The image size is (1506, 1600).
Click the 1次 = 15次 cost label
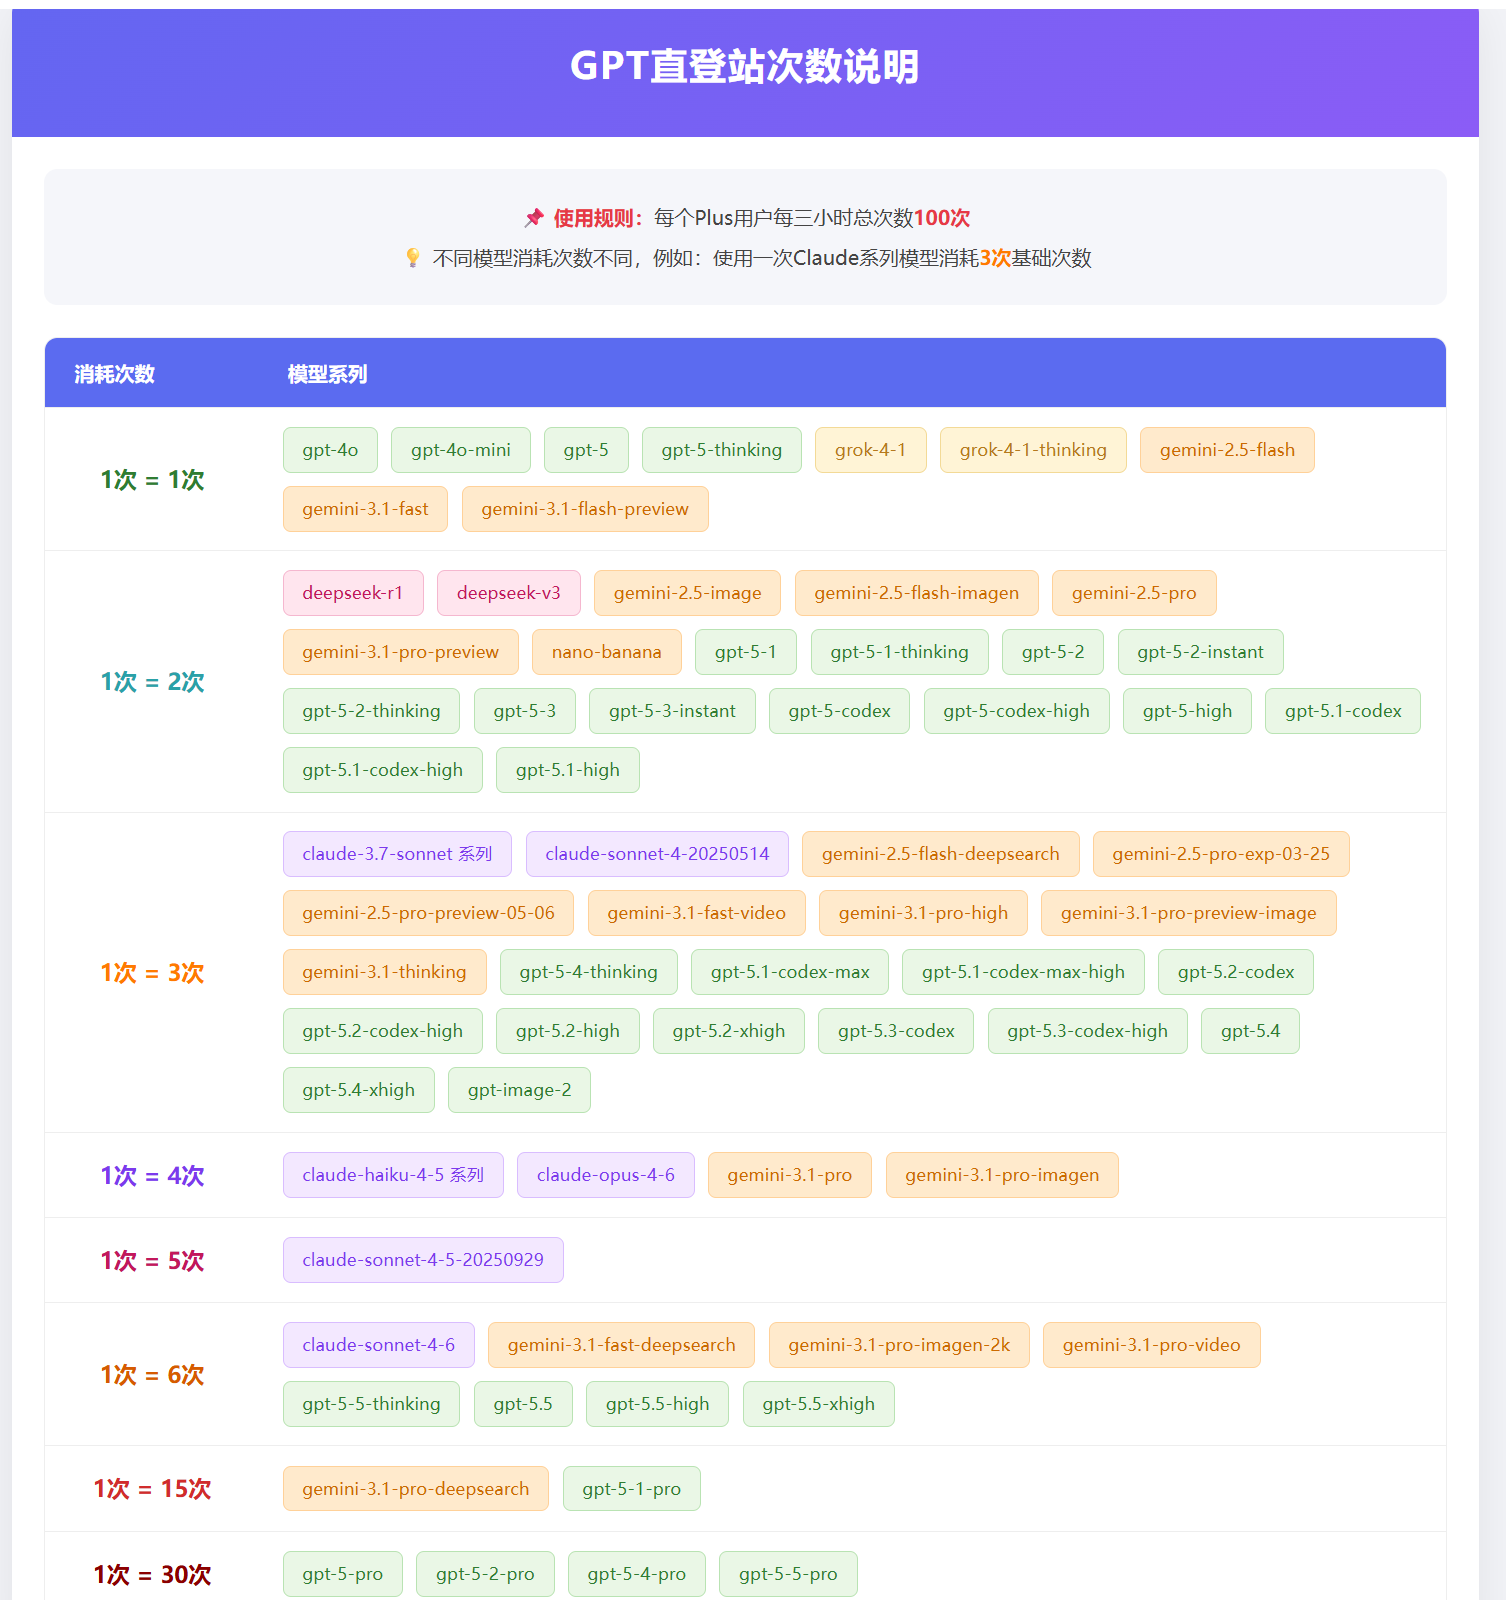pyautogui.click(x=152, y=1489)
